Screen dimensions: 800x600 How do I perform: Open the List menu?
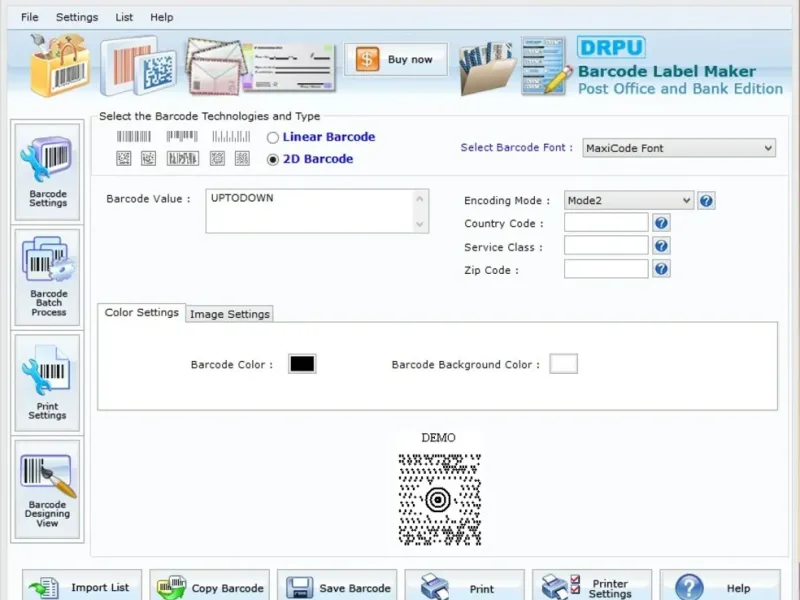(124, 17)
